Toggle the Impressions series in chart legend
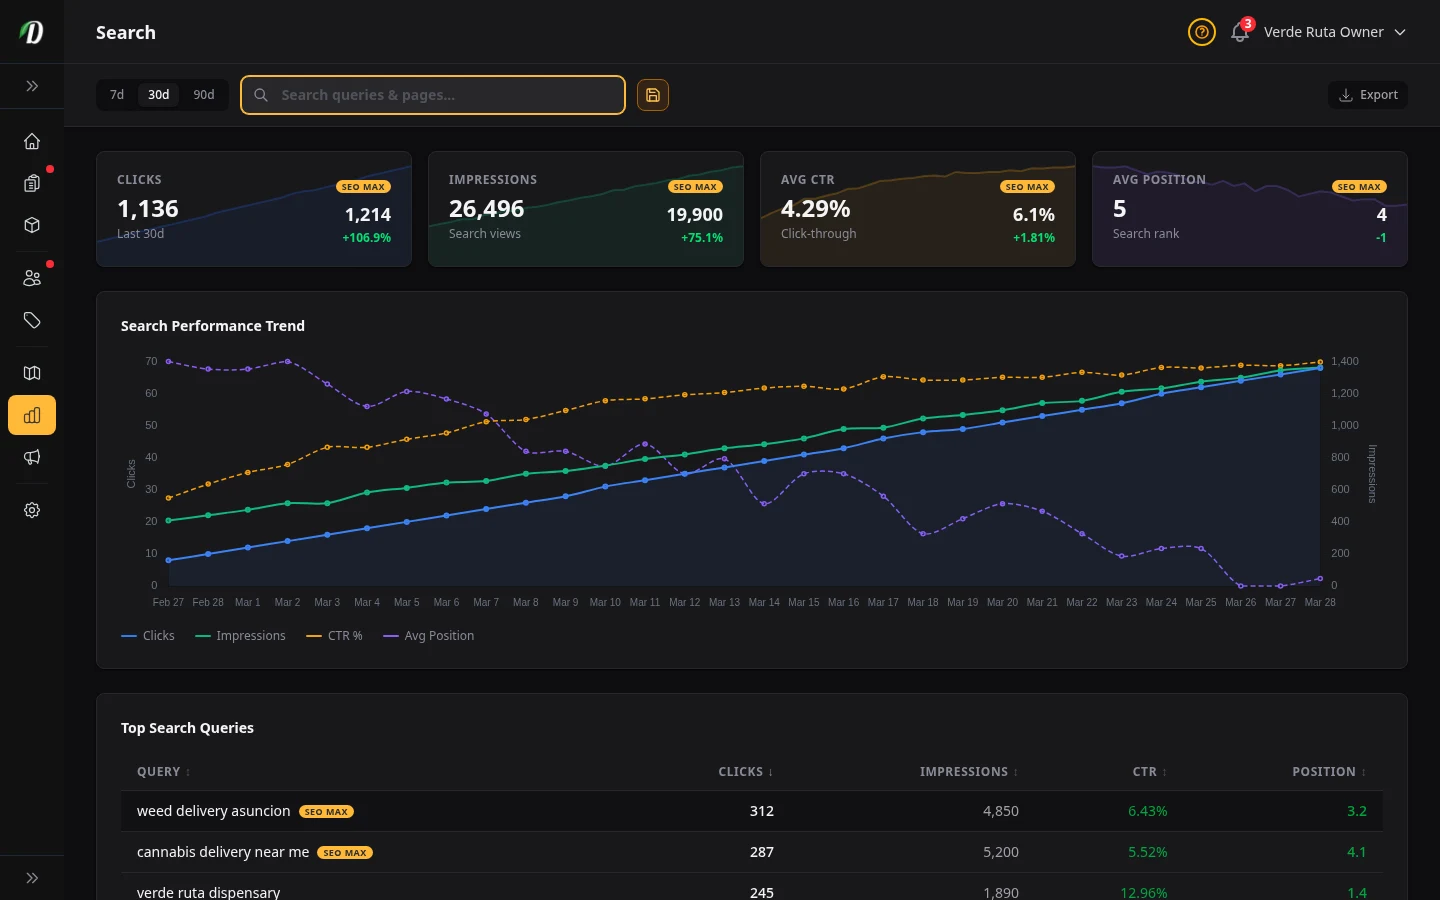The width and height of the screenshot is (1440, 900). tap(240, 636)
